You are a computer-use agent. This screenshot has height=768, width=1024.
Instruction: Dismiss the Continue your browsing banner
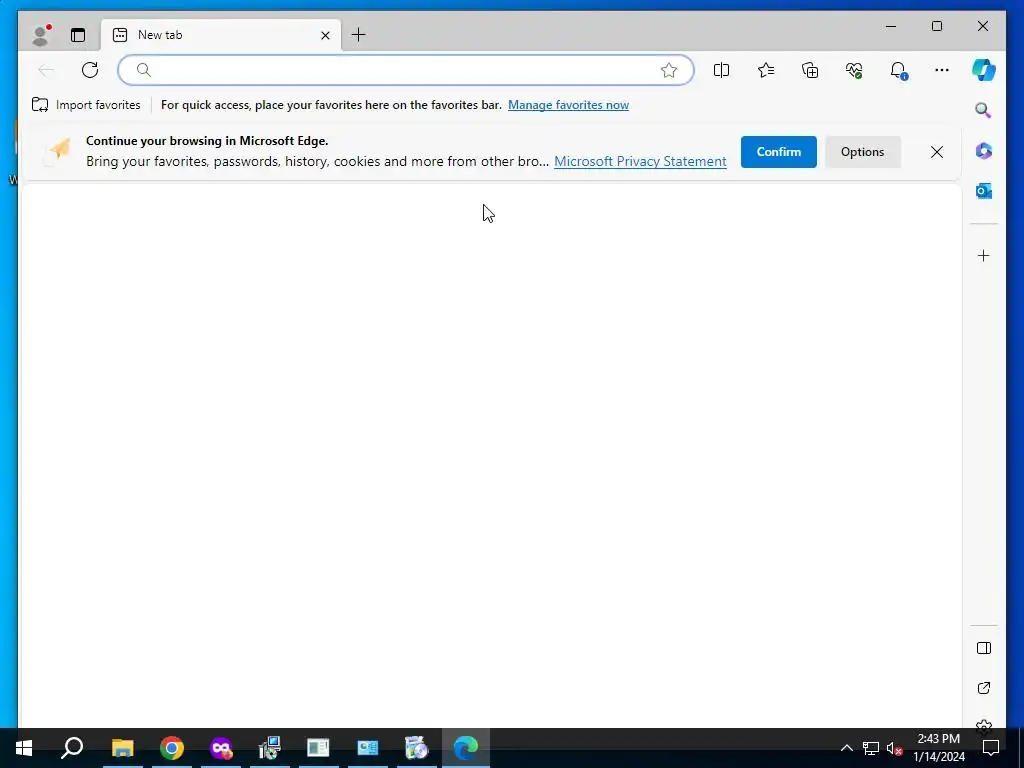(x=936, y=152)
